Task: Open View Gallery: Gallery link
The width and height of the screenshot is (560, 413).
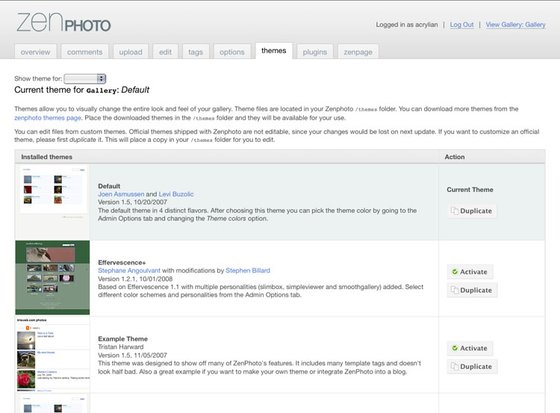Action: tap(515, 25)
